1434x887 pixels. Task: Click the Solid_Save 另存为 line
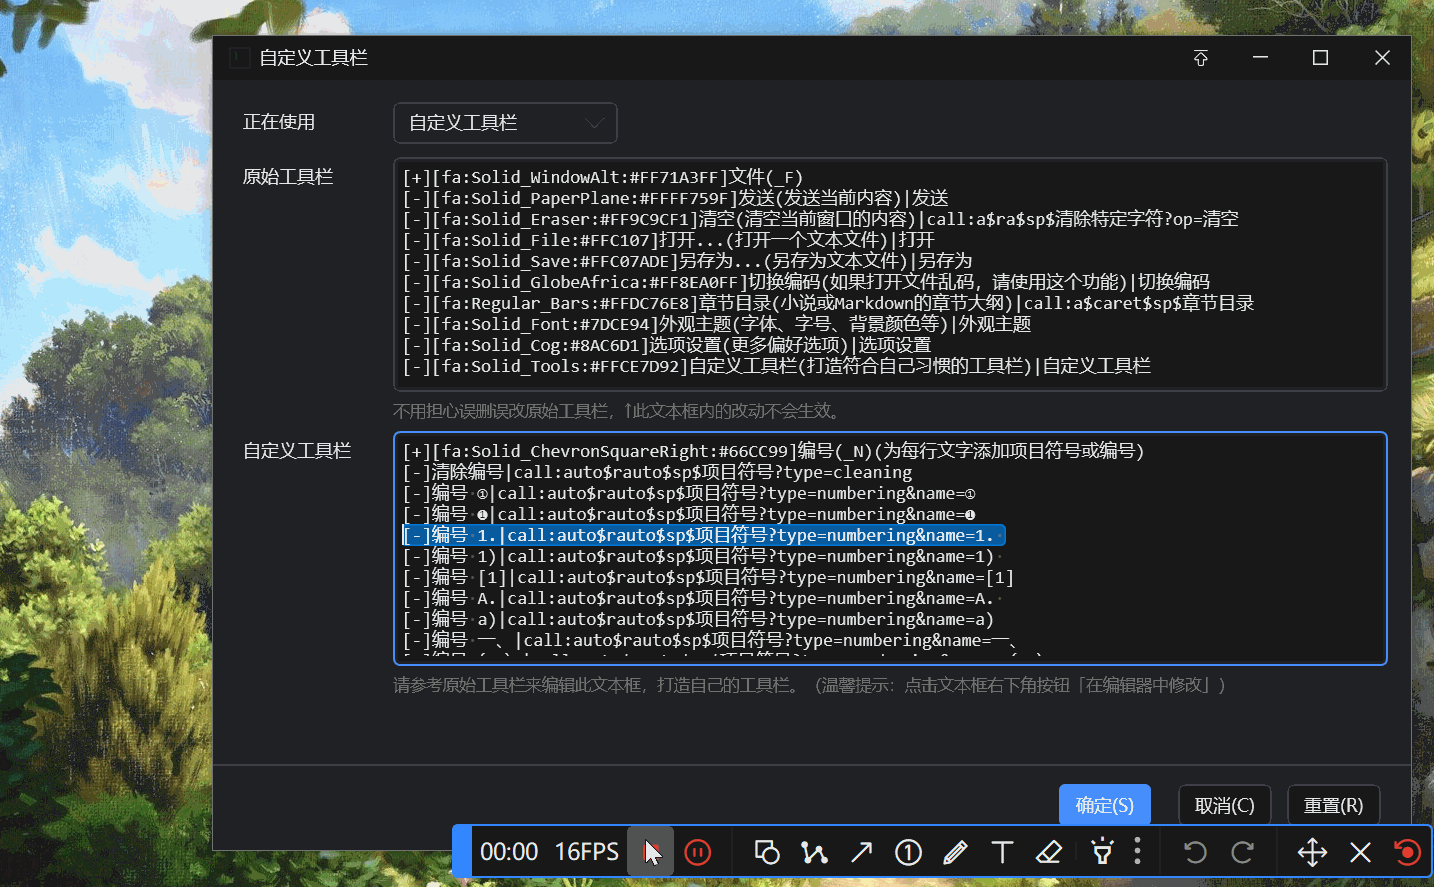(687, 261)
